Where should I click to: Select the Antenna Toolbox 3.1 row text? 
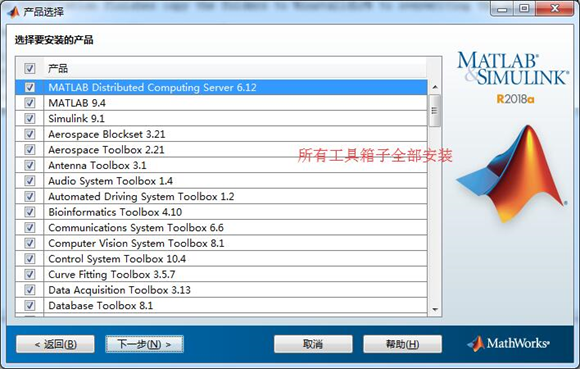click(98, 165)
